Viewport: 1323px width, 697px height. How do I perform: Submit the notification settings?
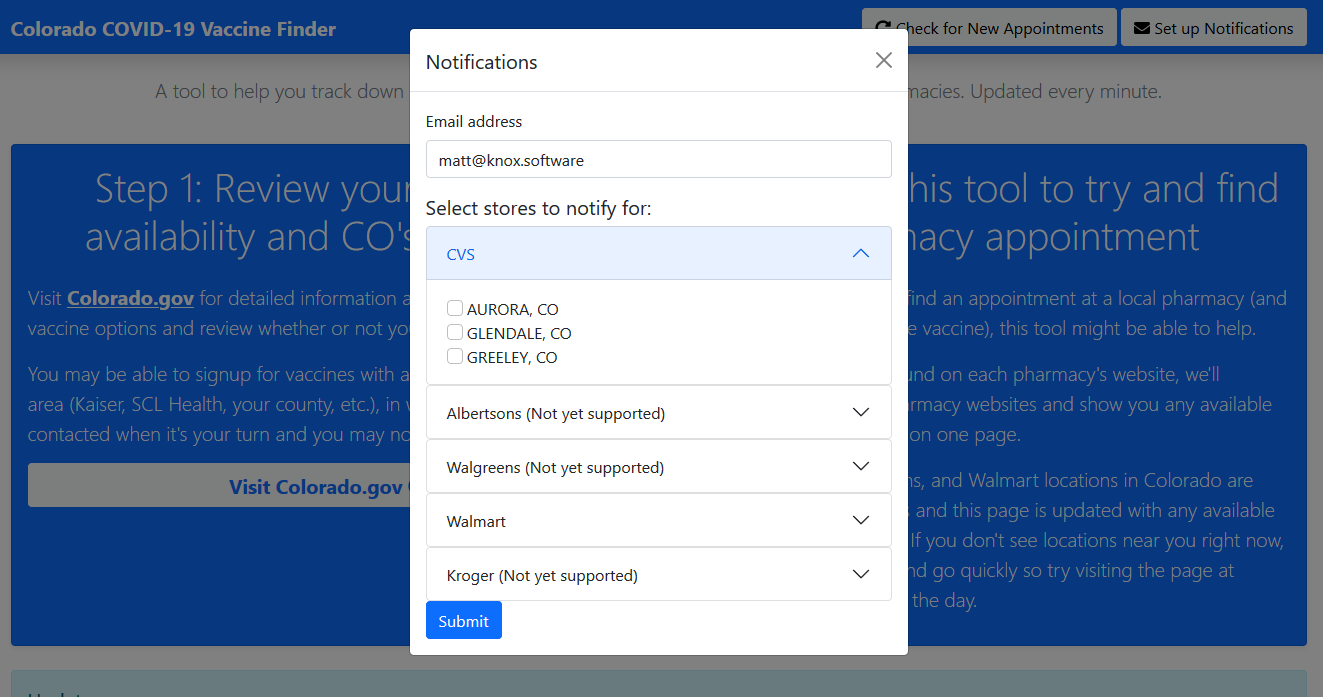(464, 620)
